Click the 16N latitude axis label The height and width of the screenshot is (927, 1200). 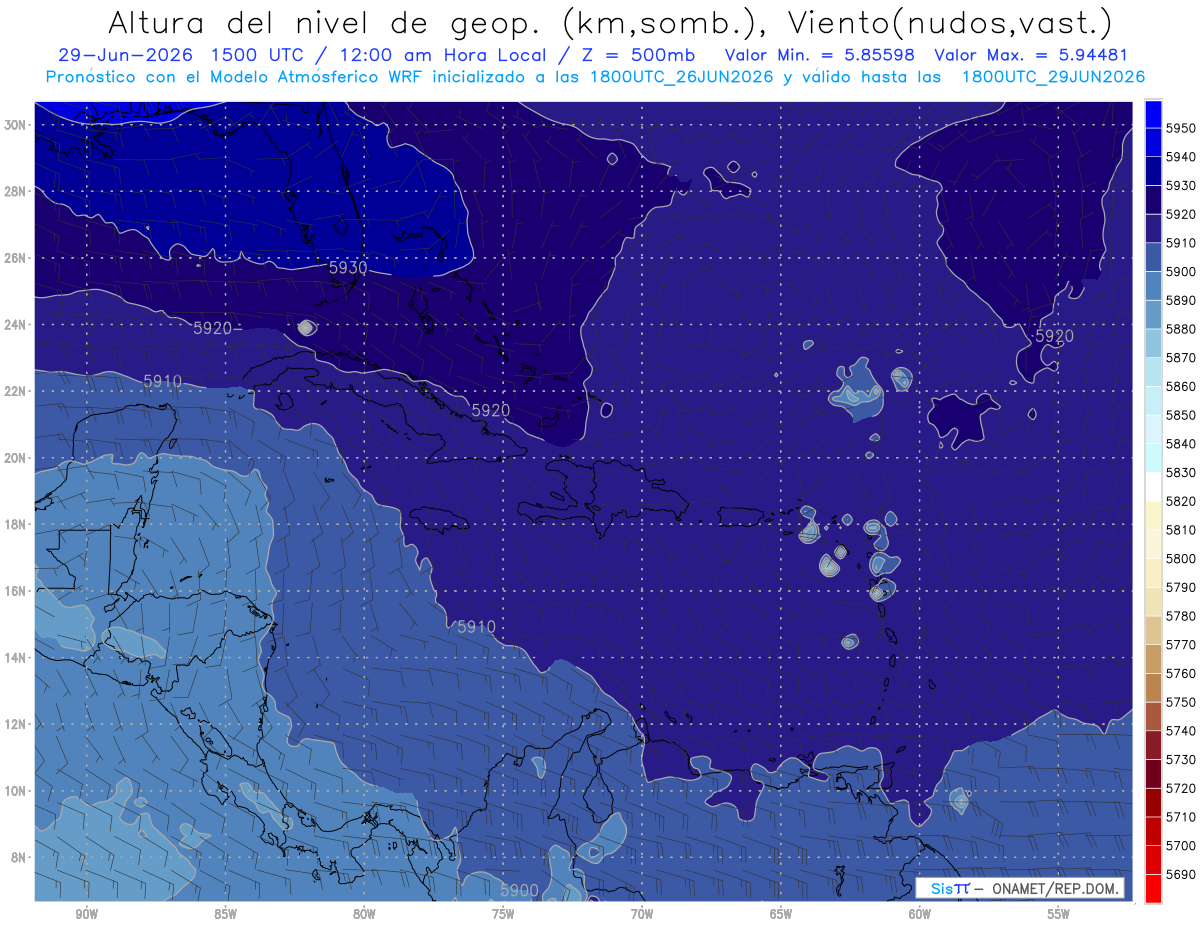pos(15,591)
